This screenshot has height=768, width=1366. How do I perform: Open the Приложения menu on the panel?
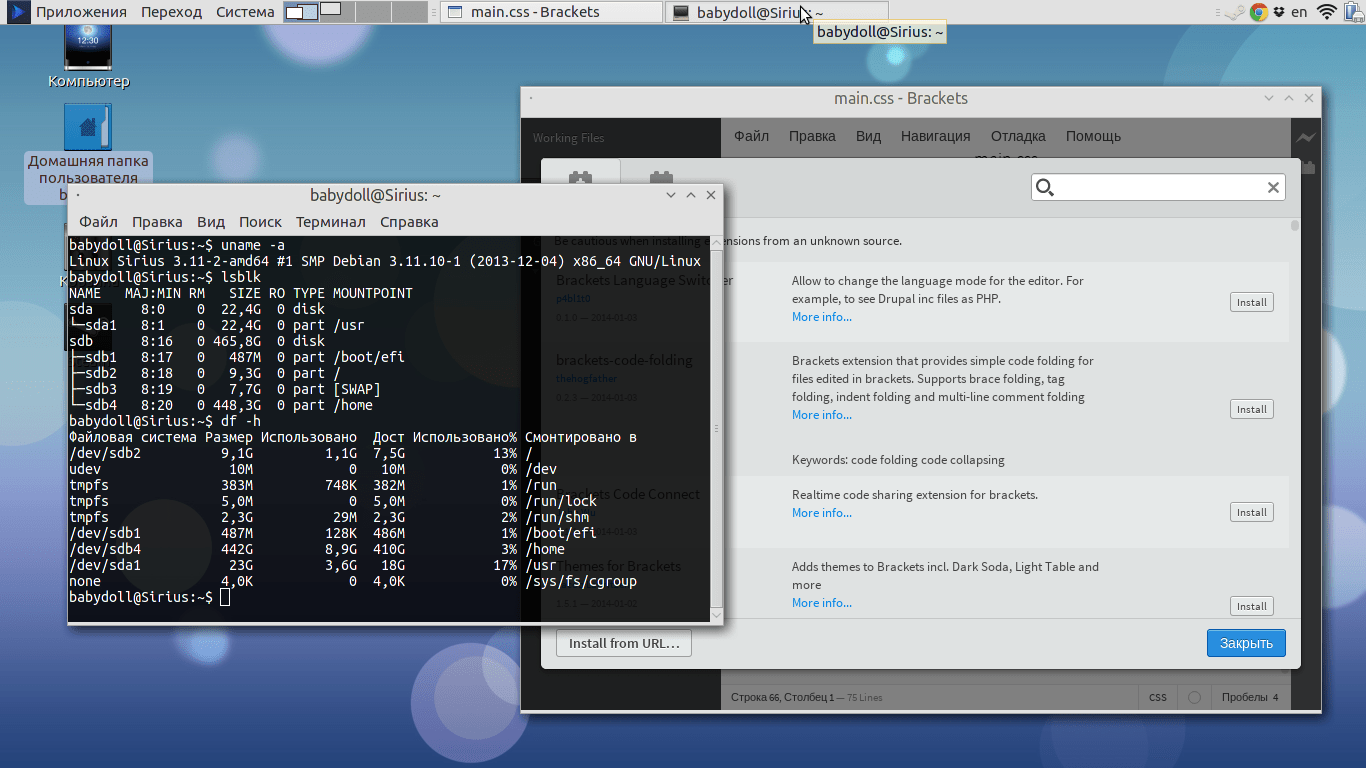81,12
